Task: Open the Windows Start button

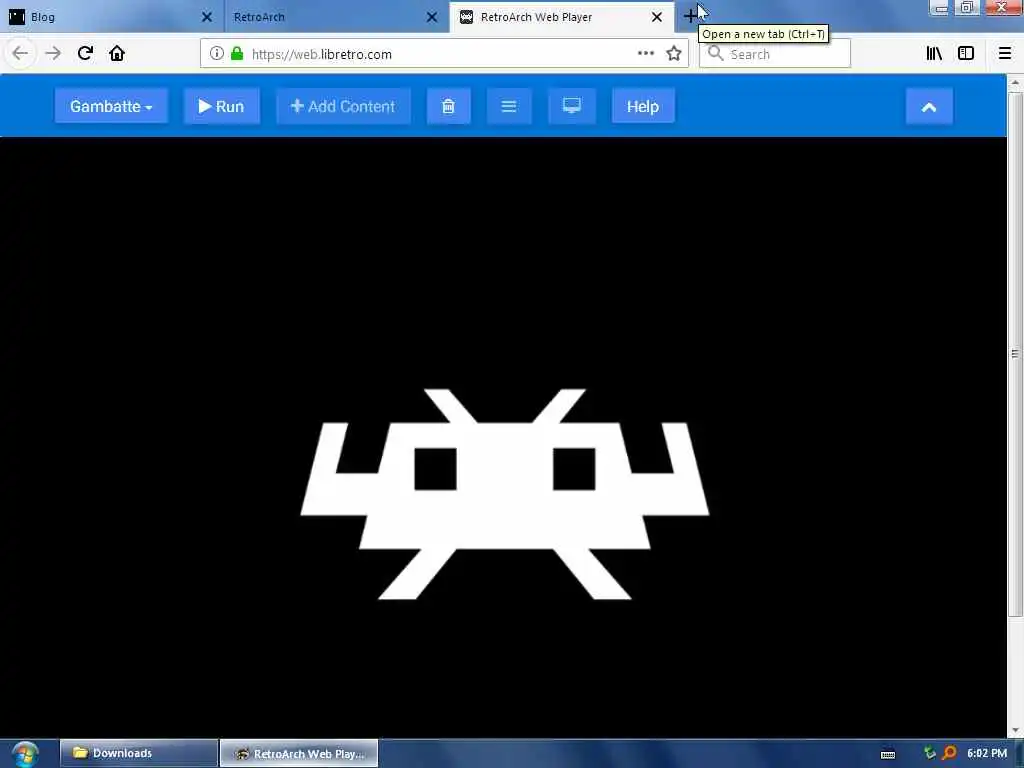Action: (x=24, y=754)
